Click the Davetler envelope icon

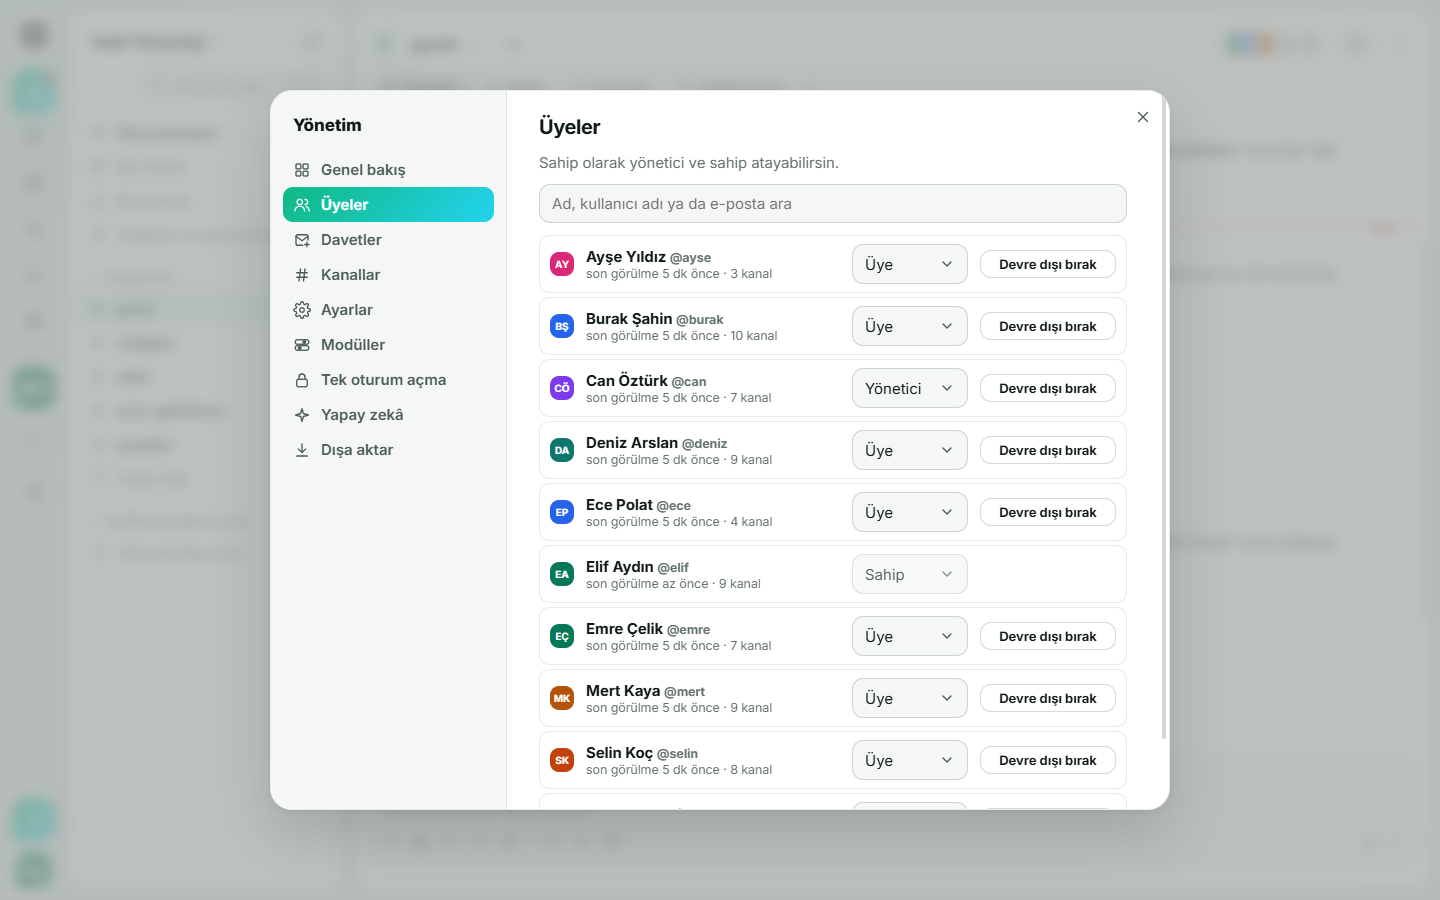(x=302, y=240)
